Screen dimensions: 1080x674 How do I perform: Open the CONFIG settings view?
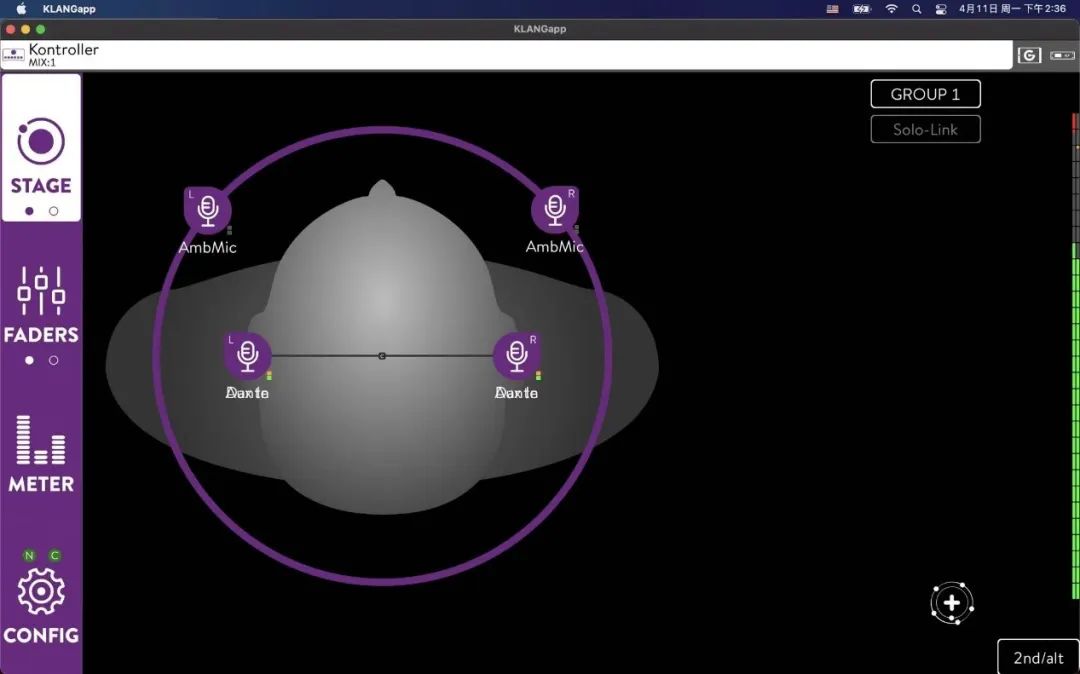(41, 604)
